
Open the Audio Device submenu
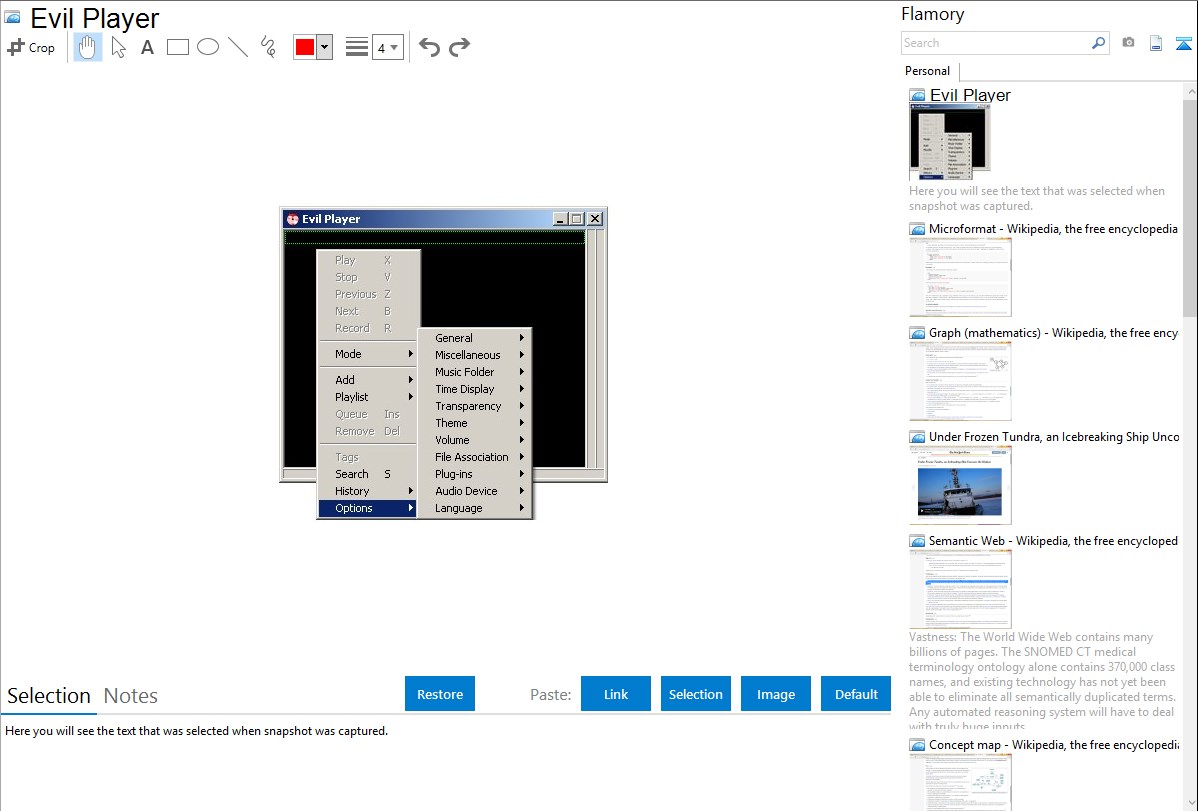(x=475, y=491)
